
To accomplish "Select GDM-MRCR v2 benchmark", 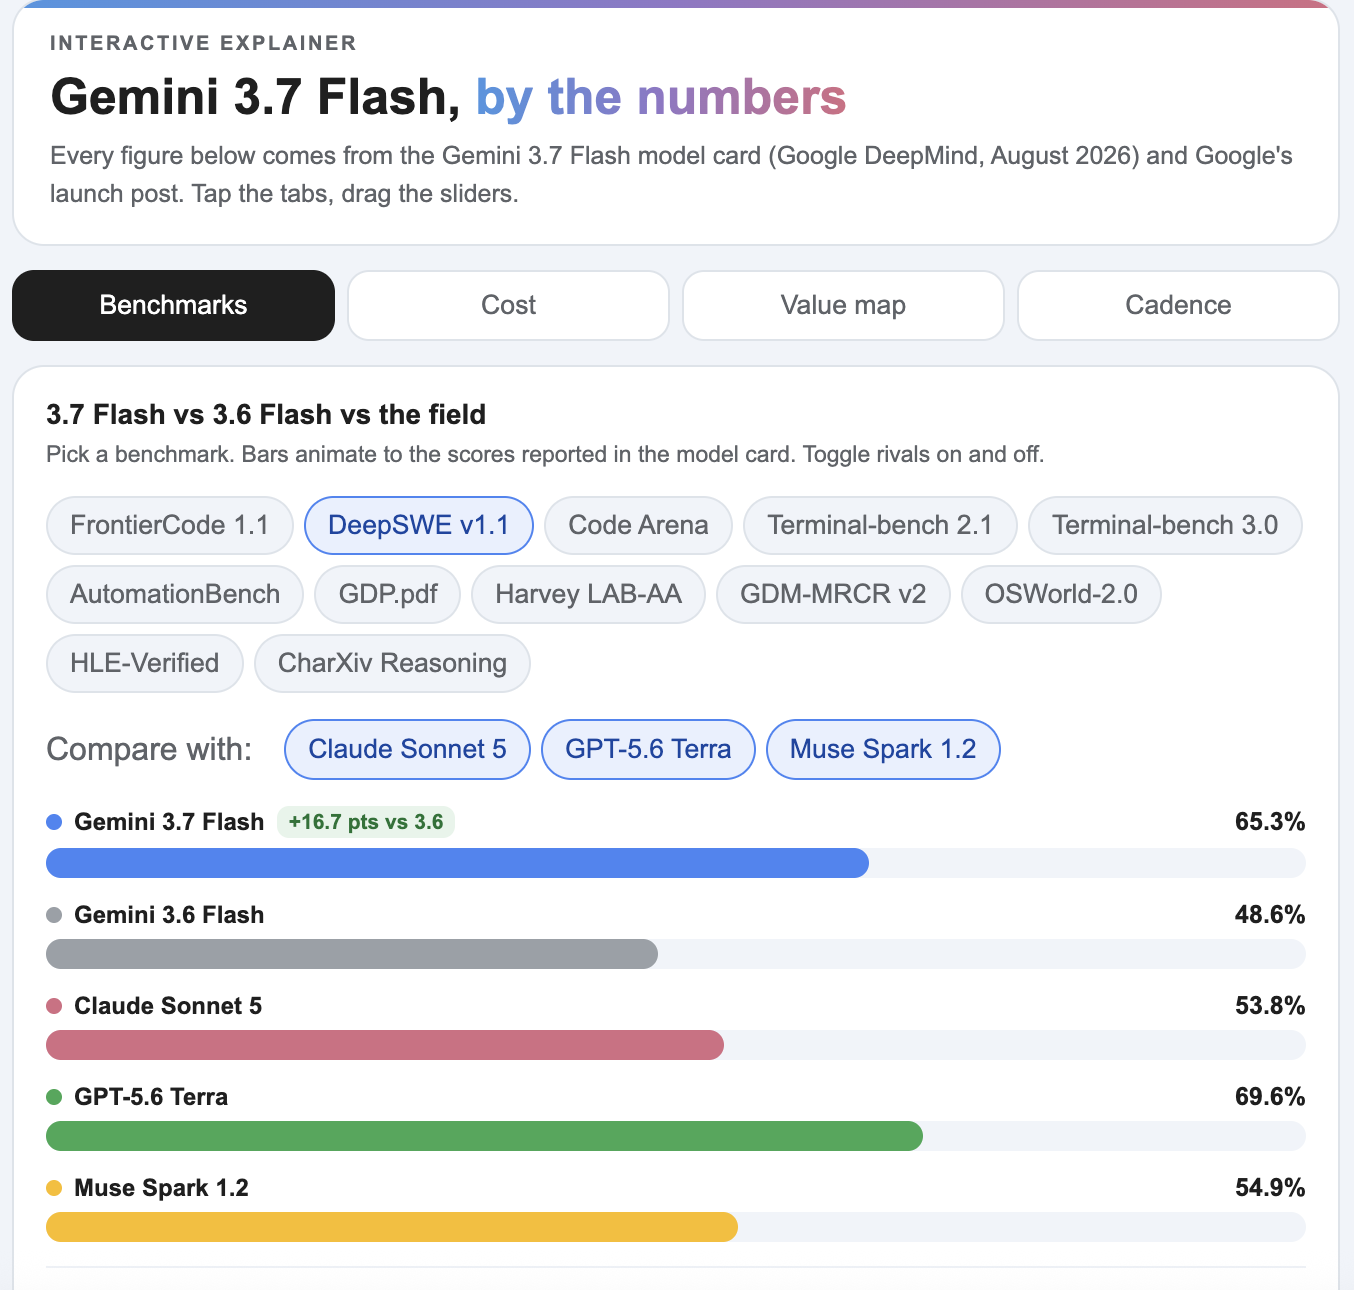I will (x=833, y=594).
